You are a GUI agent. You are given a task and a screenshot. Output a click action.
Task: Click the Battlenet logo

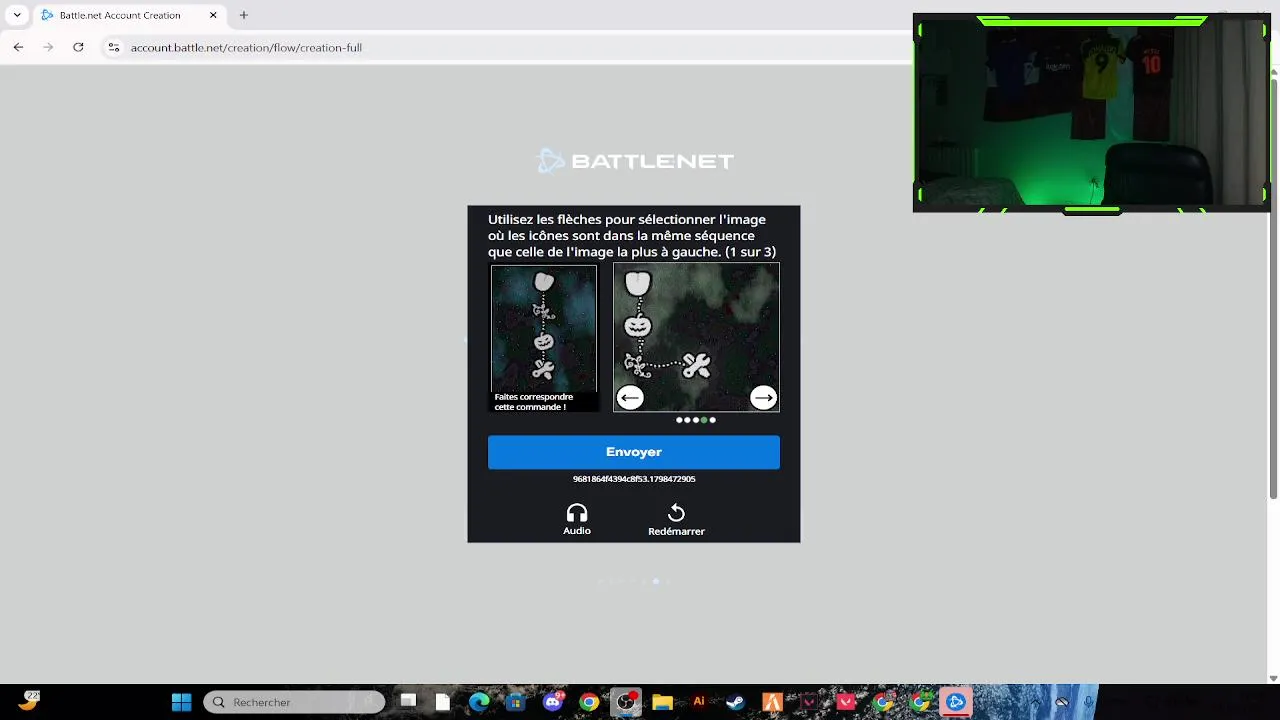636,161
